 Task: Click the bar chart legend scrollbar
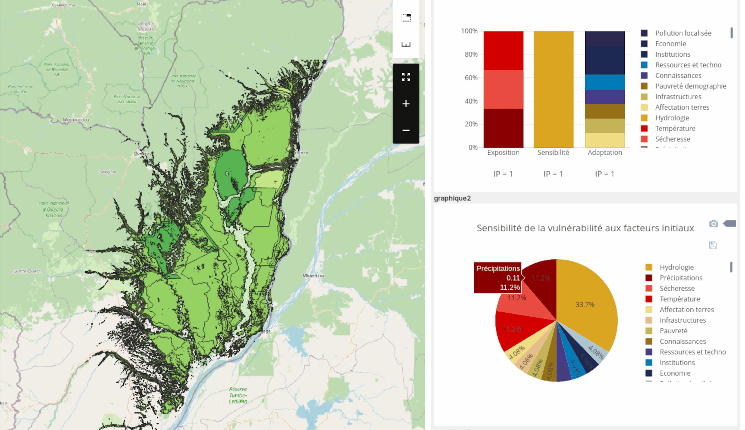732,35
